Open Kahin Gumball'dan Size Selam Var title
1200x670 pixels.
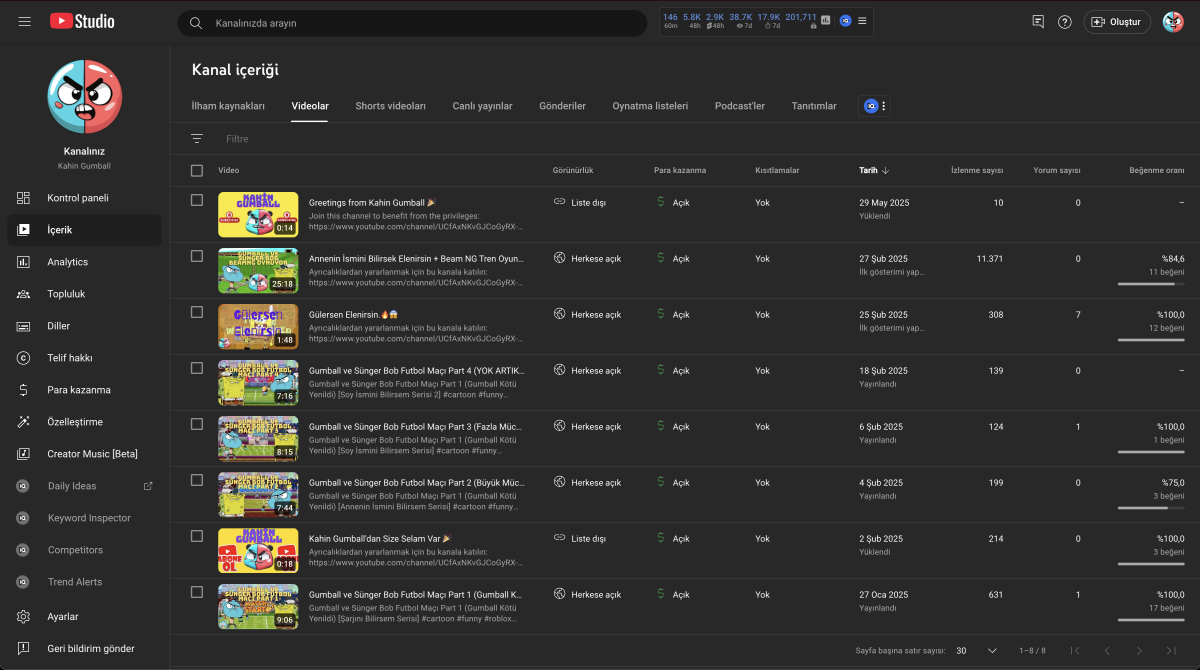(x=380, y=539)
